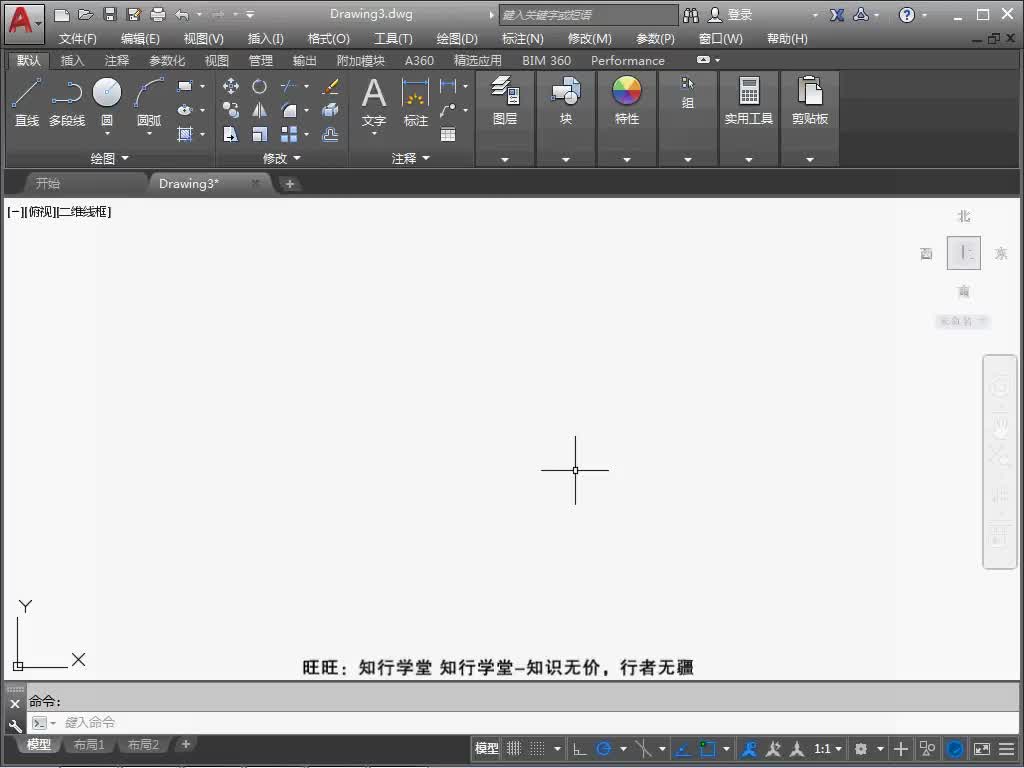This screenshot has width=1024, height=768.
Task: Expand the Draw (绘图) panel
Action: click(109, 158)
